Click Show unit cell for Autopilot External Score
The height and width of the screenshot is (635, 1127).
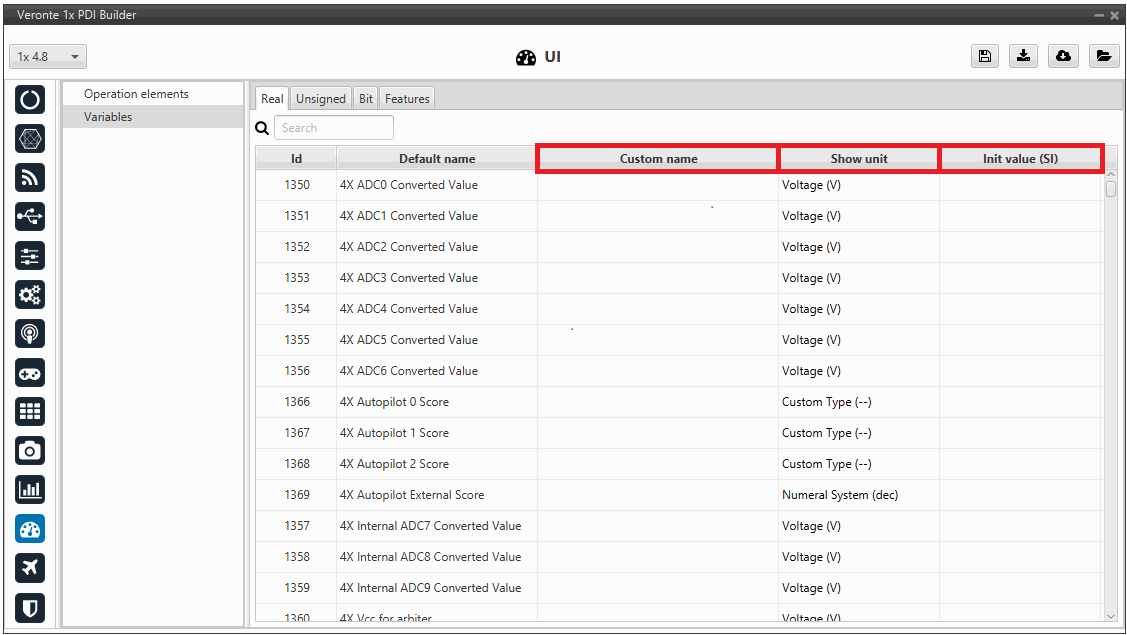point(858,495)
